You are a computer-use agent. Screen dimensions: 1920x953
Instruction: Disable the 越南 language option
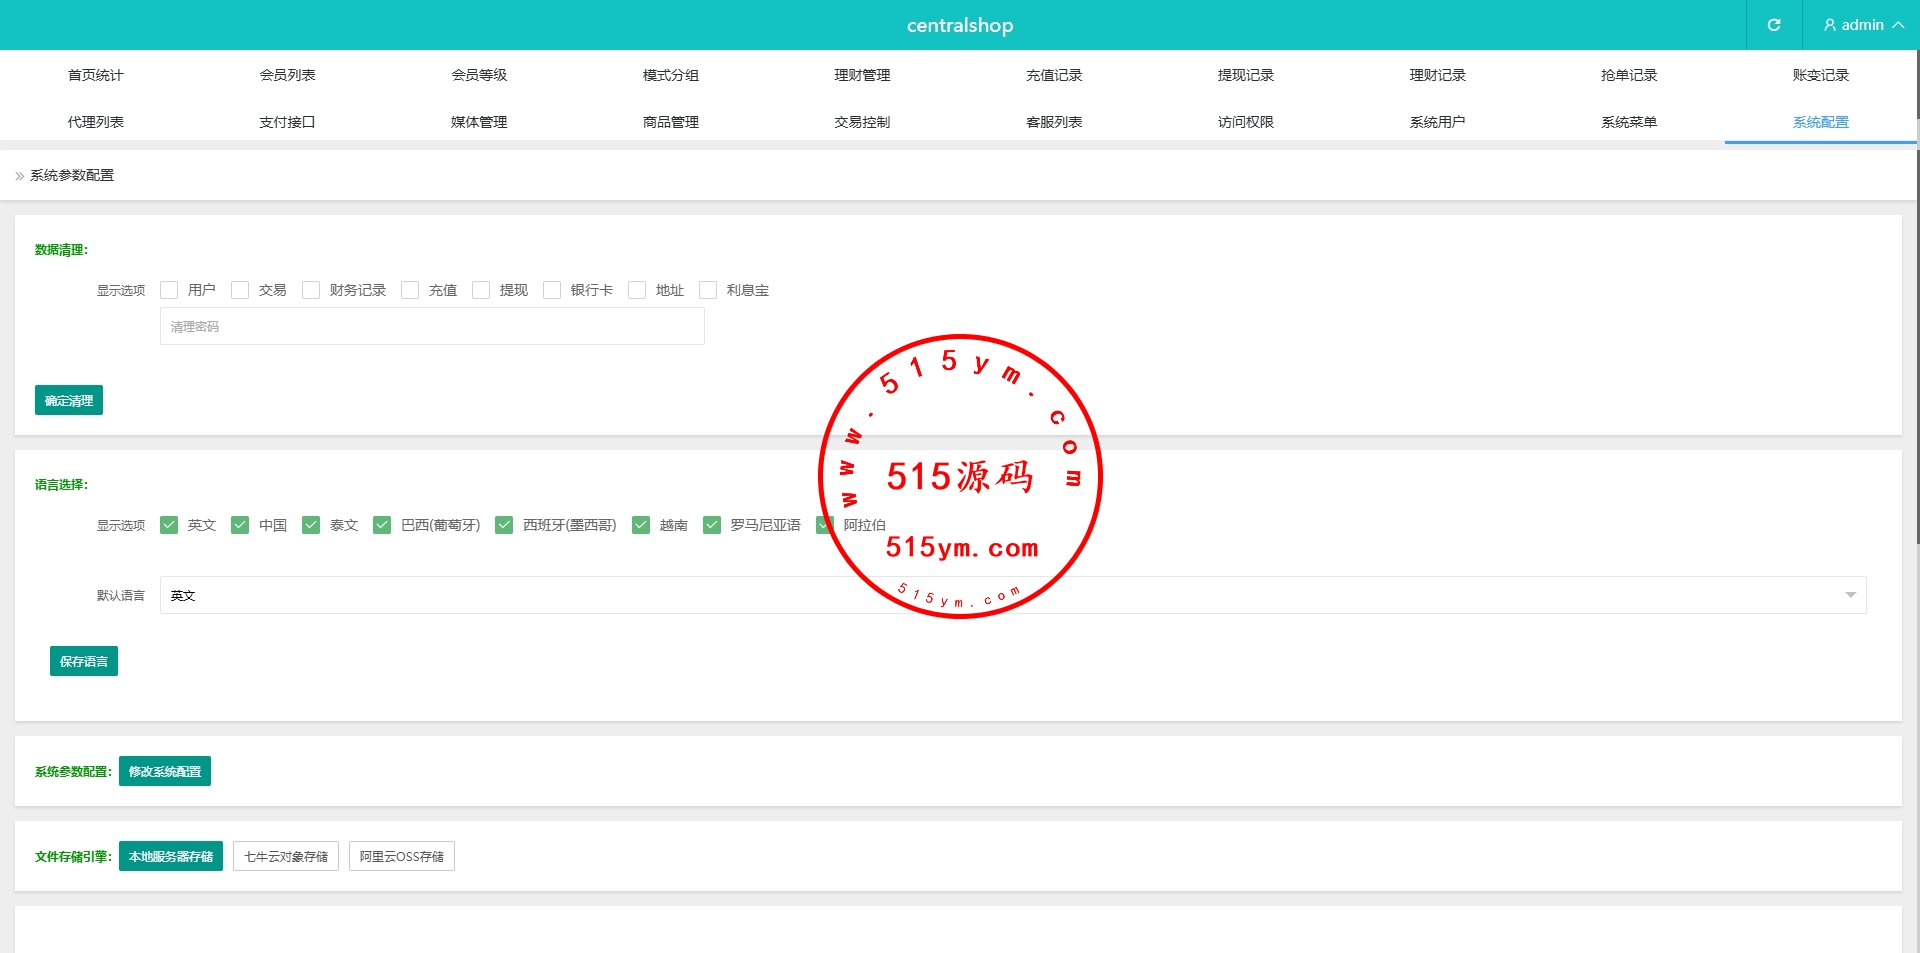[641, 525]
